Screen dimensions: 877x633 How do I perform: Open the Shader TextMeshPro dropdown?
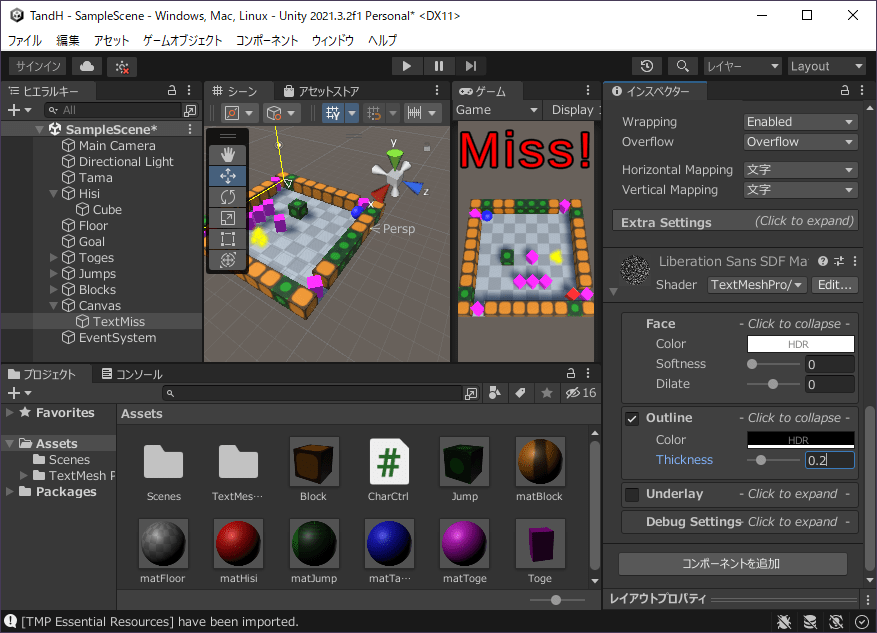point(757,285)
